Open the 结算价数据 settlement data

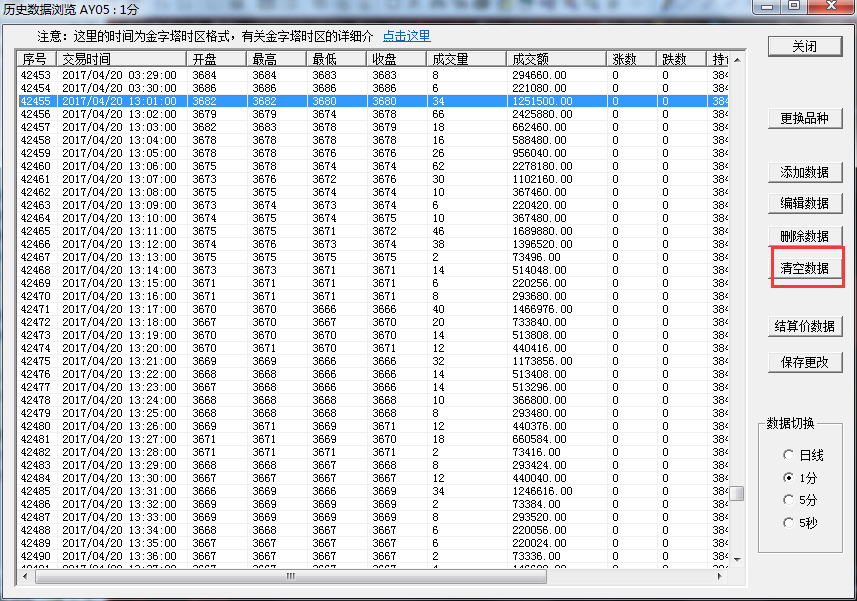[804, 326]
